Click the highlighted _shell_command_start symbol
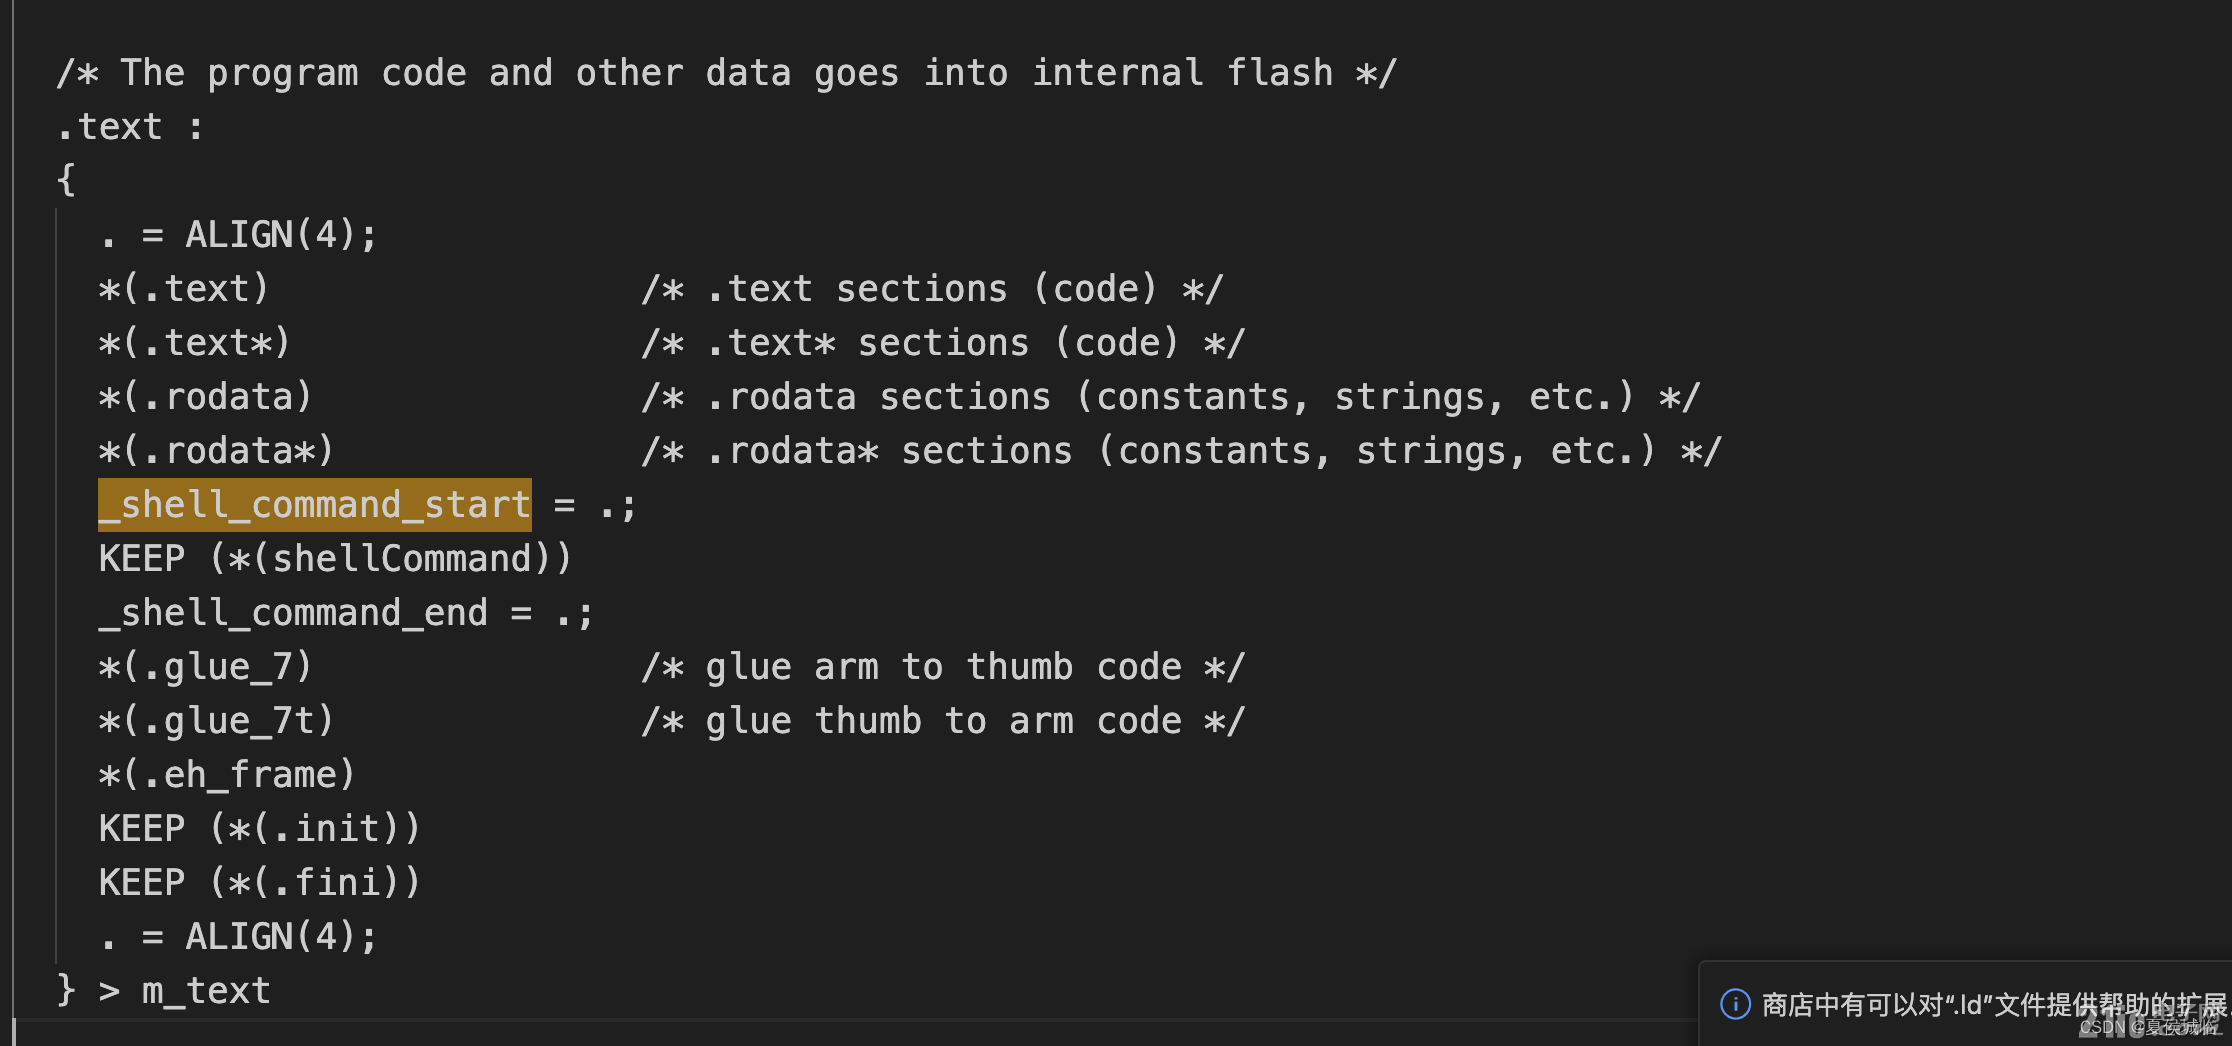This screenshot has height=1046, width=2232. tap(315, 504)
